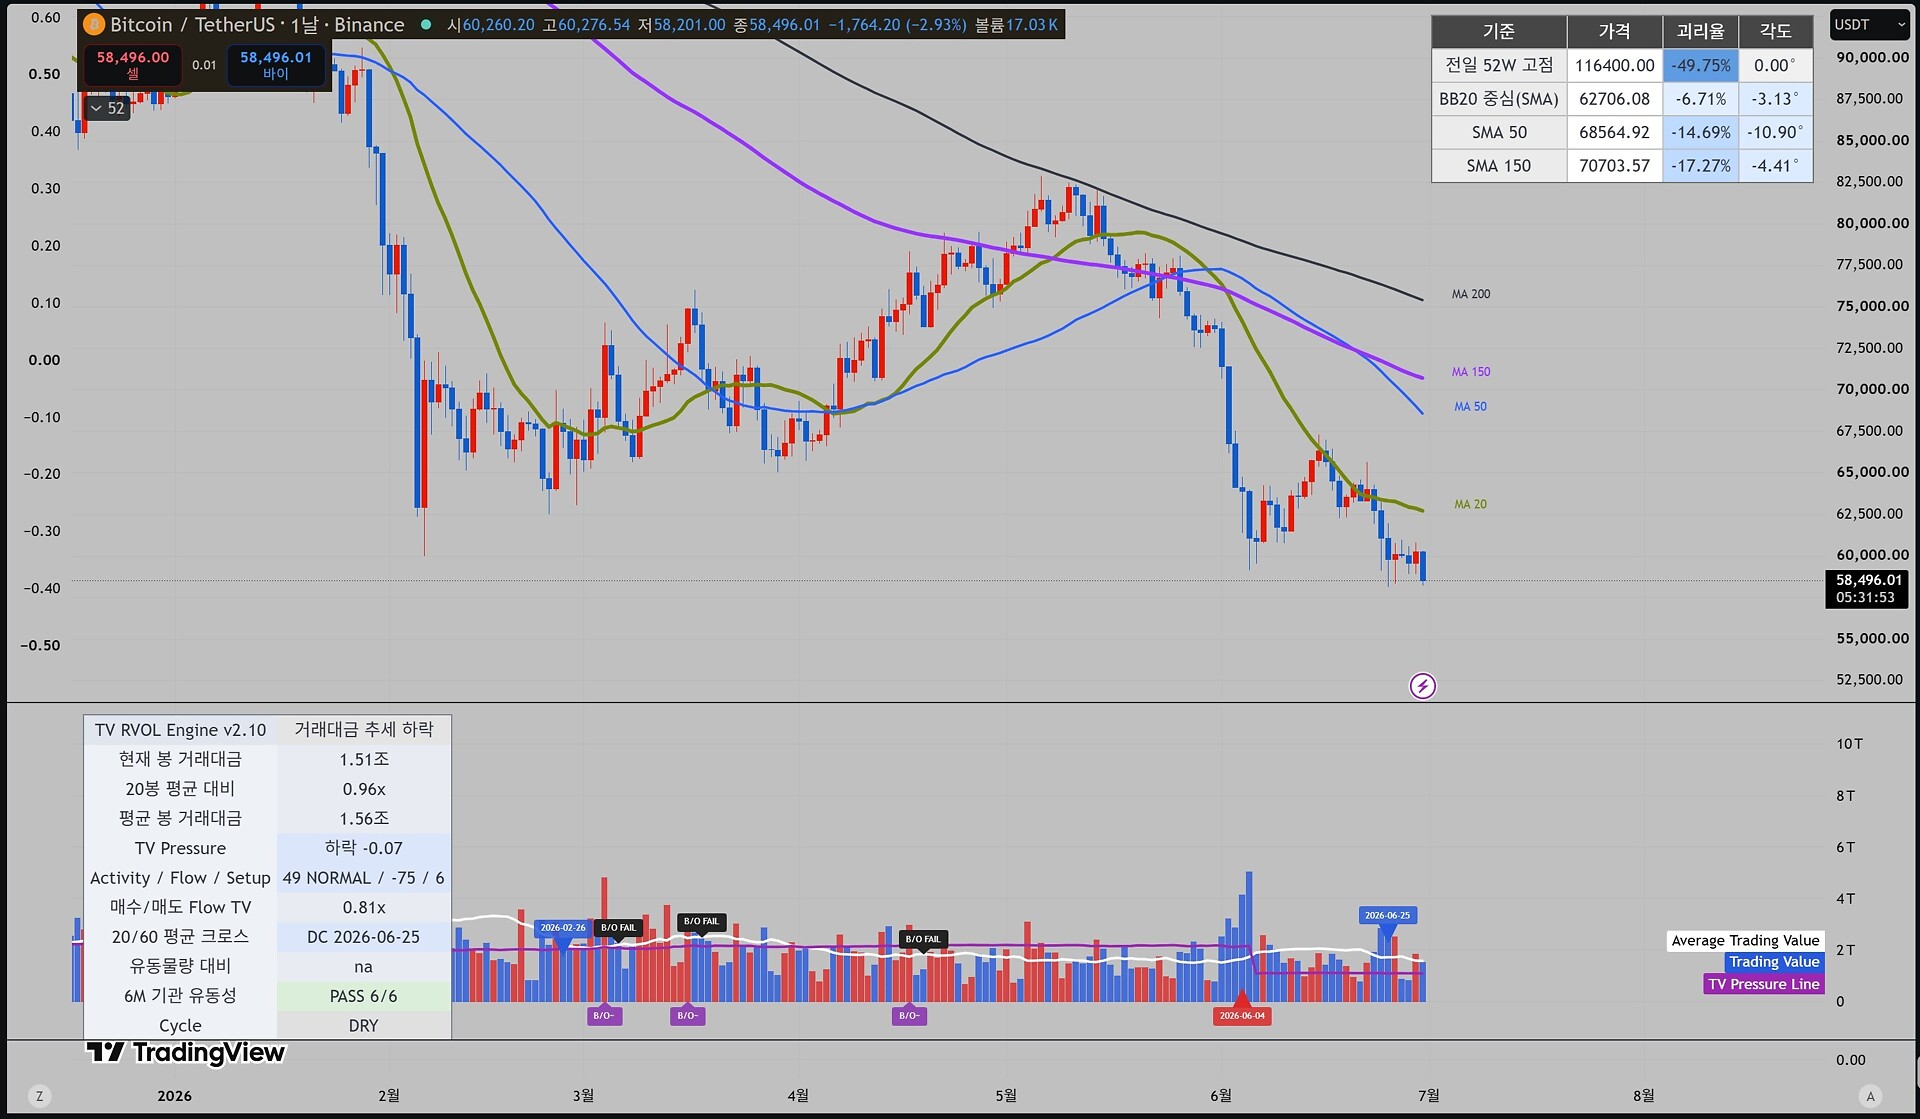Screen dimensions: 1920x1119
Task: Click the current price label 58,496.01 on axis
Action: (x=1868, y=580)
